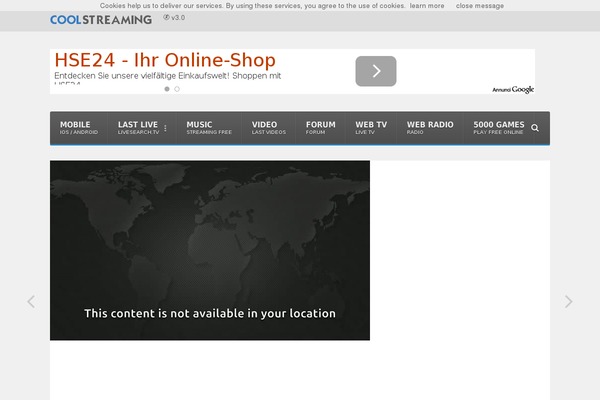This screenshot has height=400, width=600.
Task: Open the Forum menu item
Action: tap(320, 128)
